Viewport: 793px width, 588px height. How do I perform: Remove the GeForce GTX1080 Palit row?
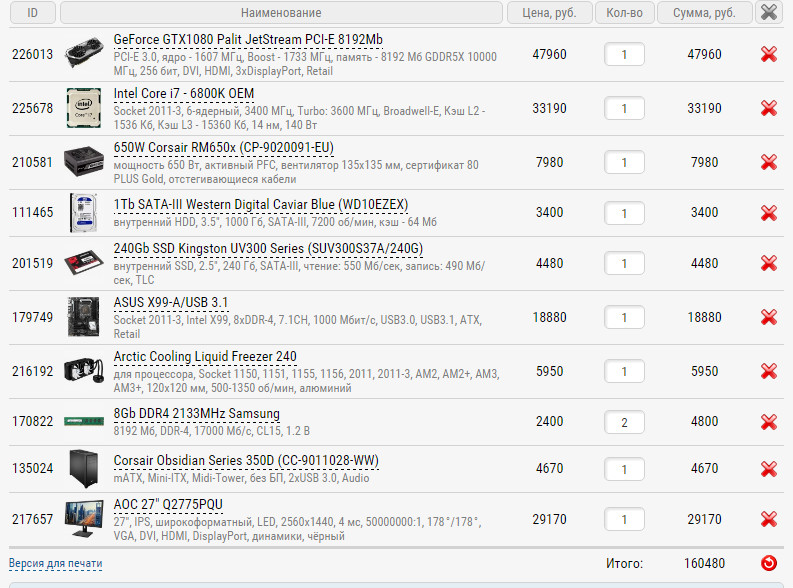pos(769,54)
